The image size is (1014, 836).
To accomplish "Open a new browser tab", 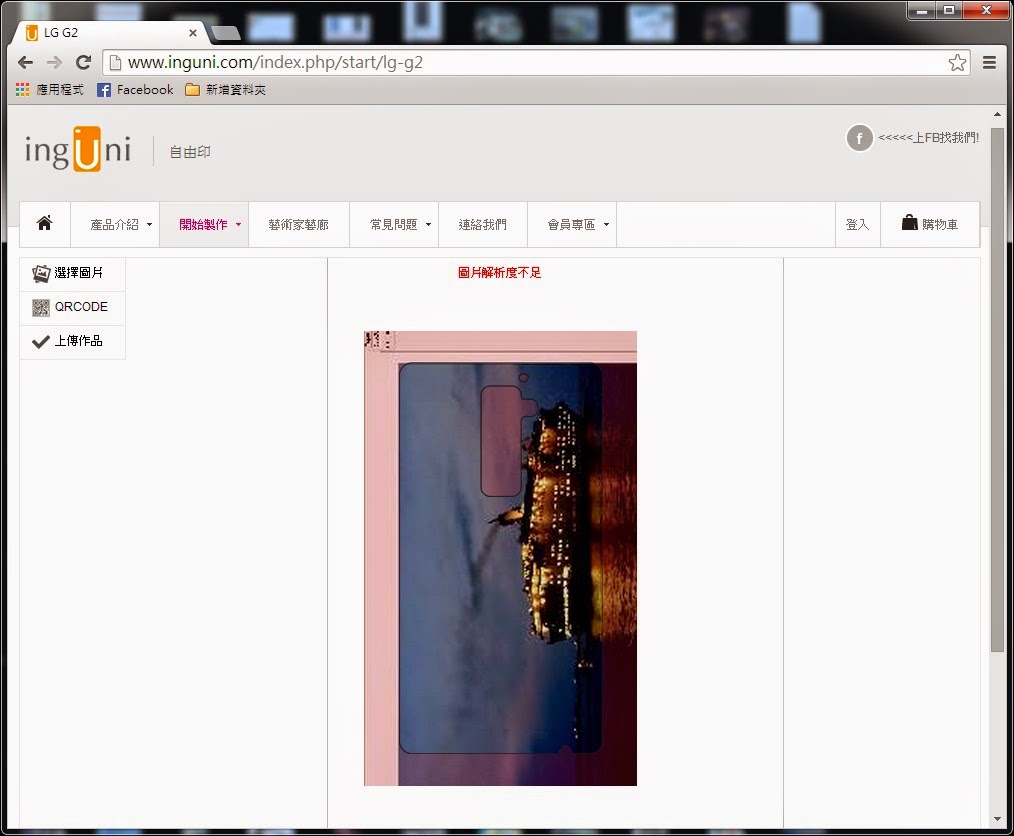I will point(225,33).
